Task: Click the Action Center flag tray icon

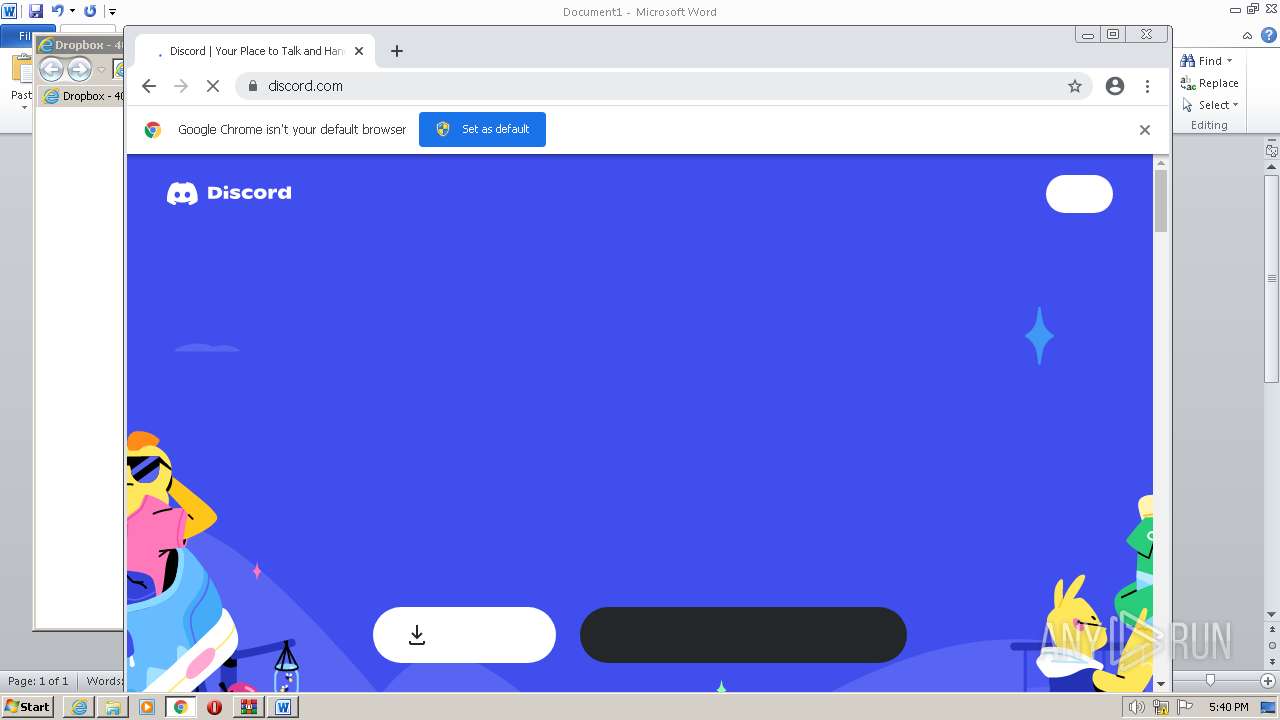Action: (x=1185, y=707)
